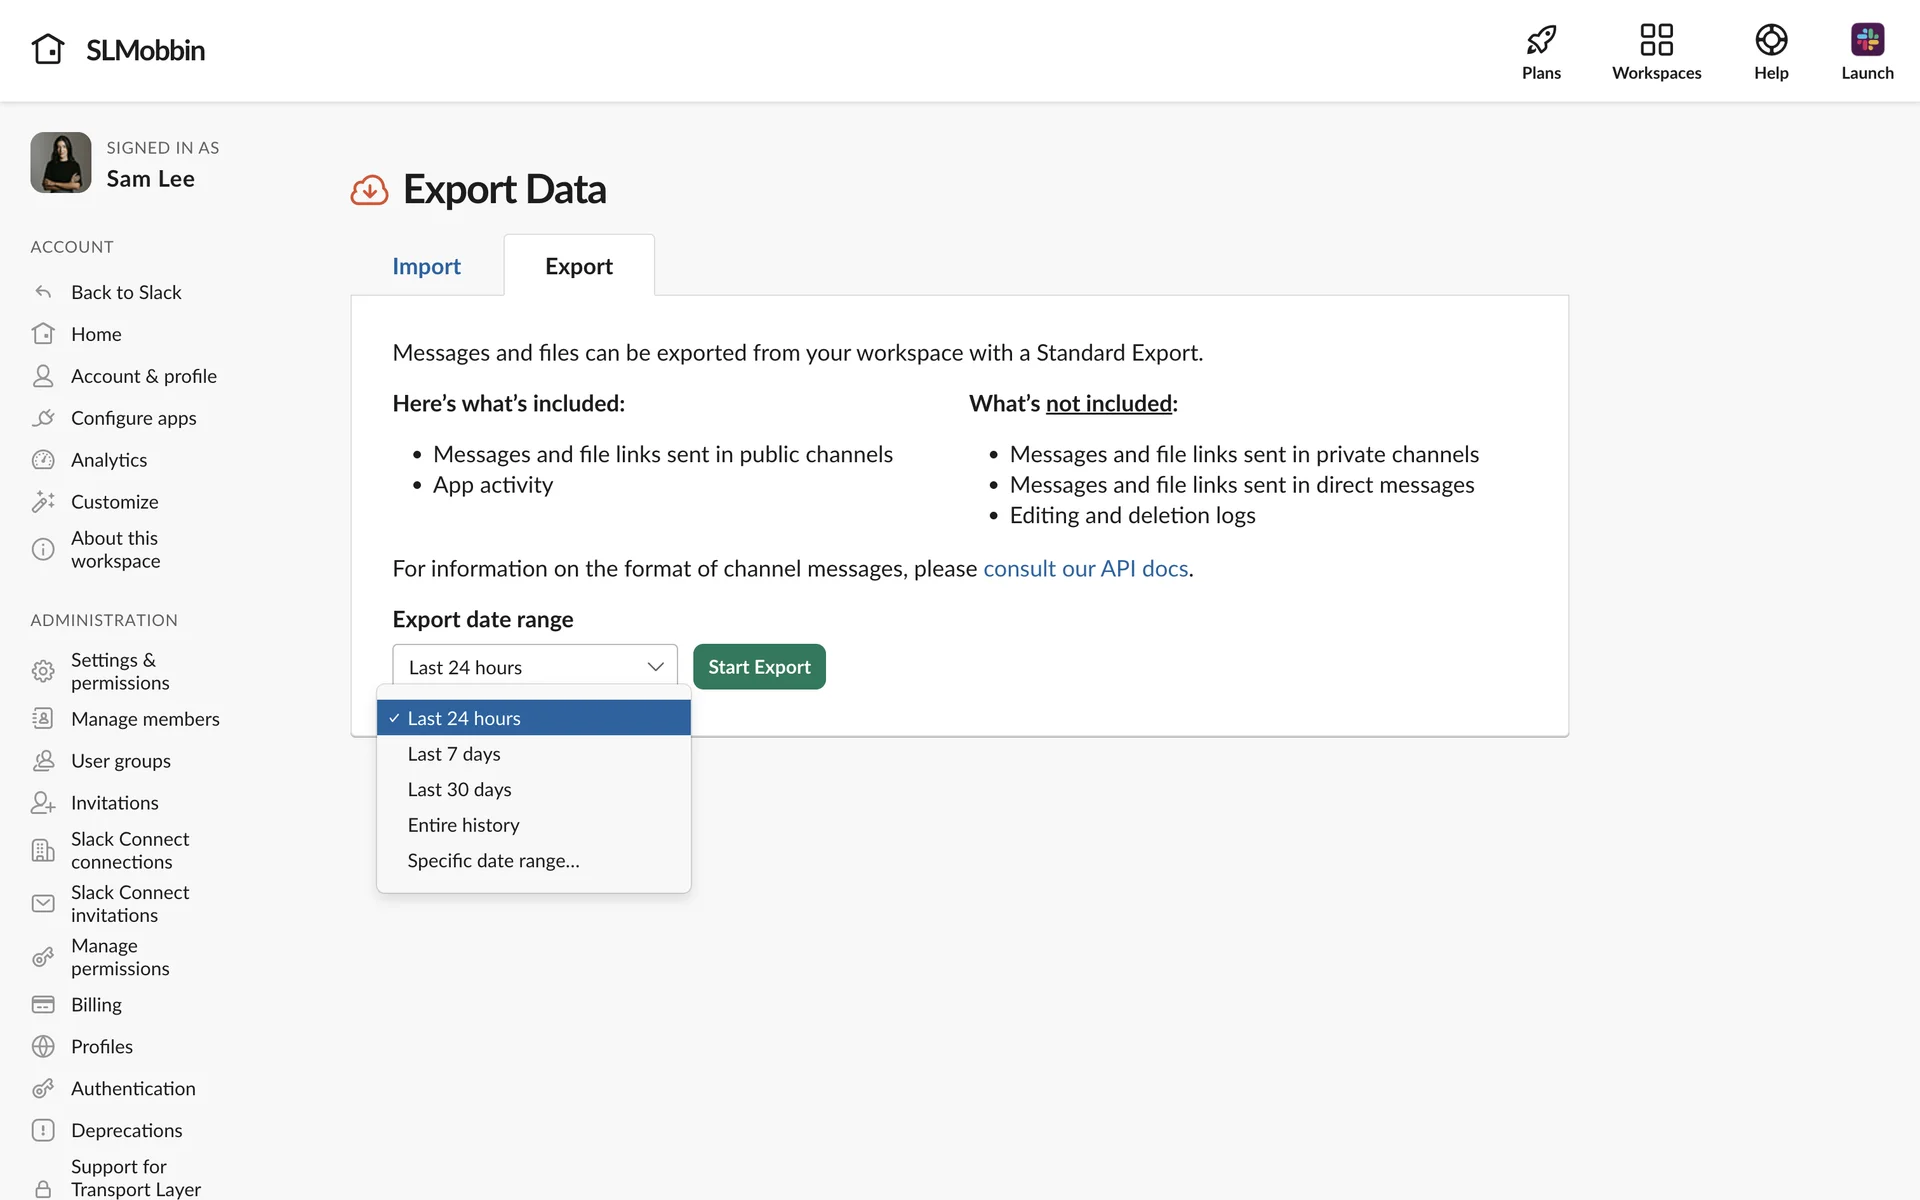Click the SLMobbin home logo icon
This screenshot has width=1920, height=1200.
(x=48, y=49)
